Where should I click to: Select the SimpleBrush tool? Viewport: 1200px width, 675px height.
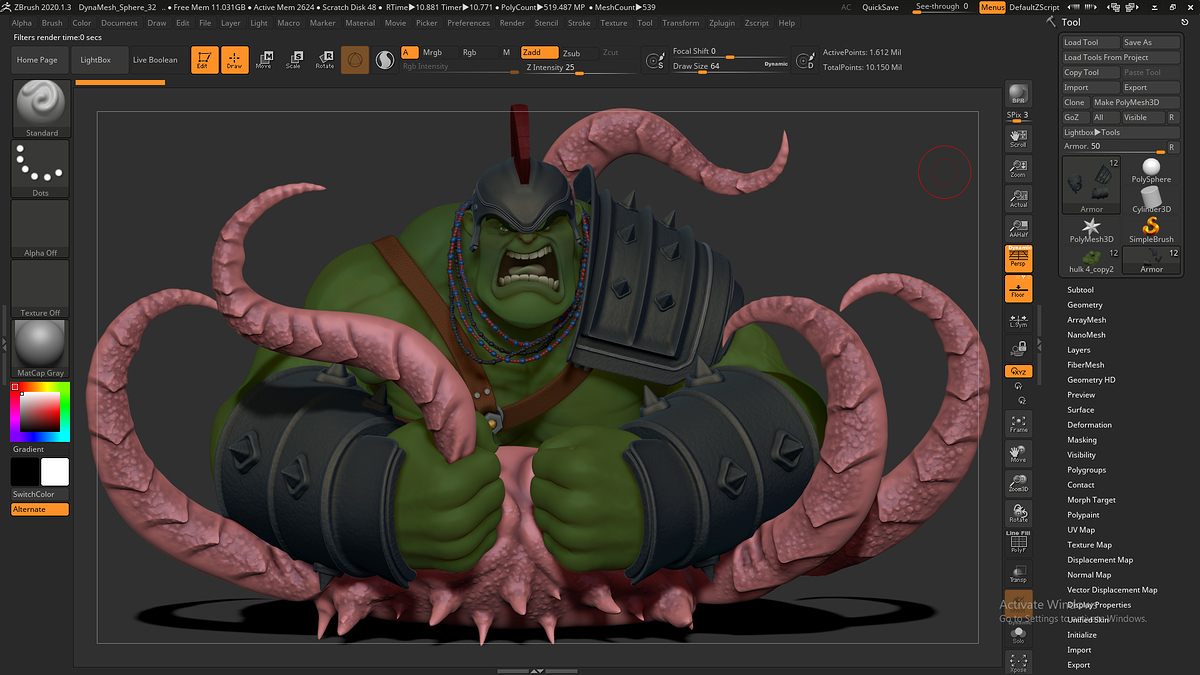(x=1151, y=230)
